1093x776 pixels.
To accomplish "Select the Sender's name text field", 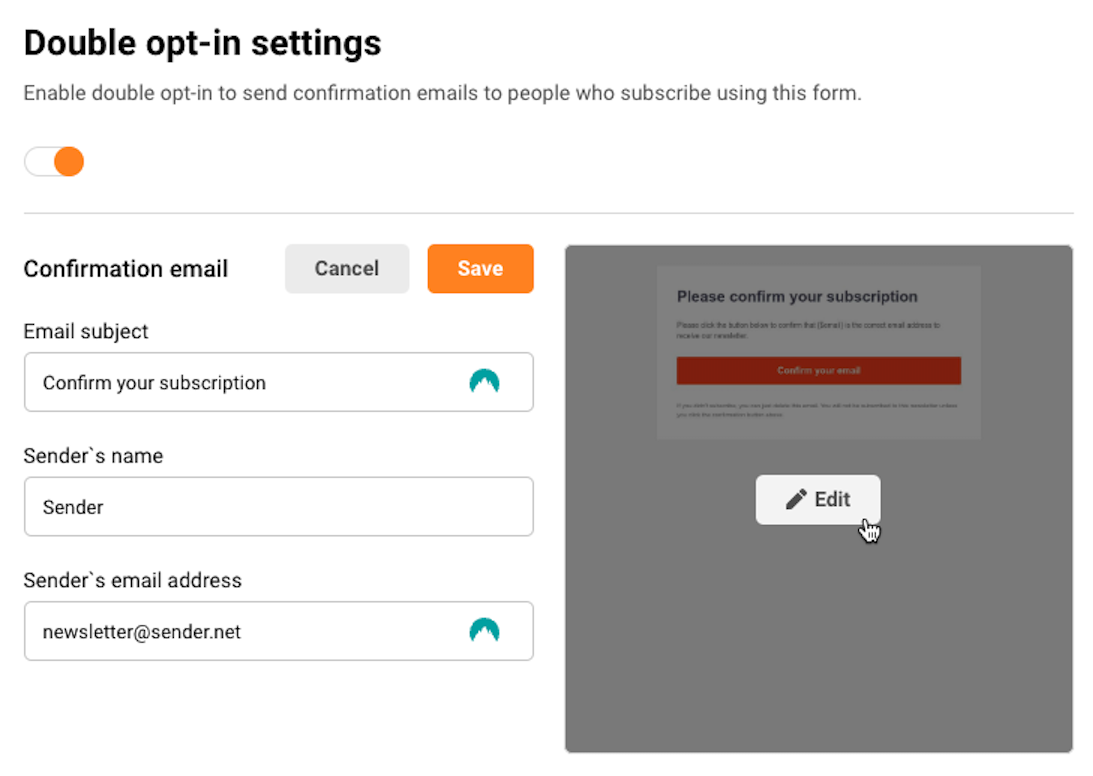I will [x=278, y=507].
